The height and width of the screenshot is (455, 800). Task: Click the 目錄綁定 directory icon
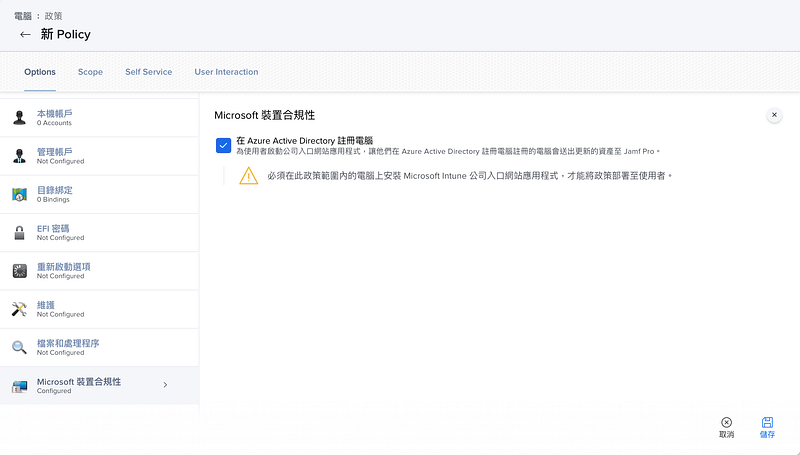[x=19, y=194]
